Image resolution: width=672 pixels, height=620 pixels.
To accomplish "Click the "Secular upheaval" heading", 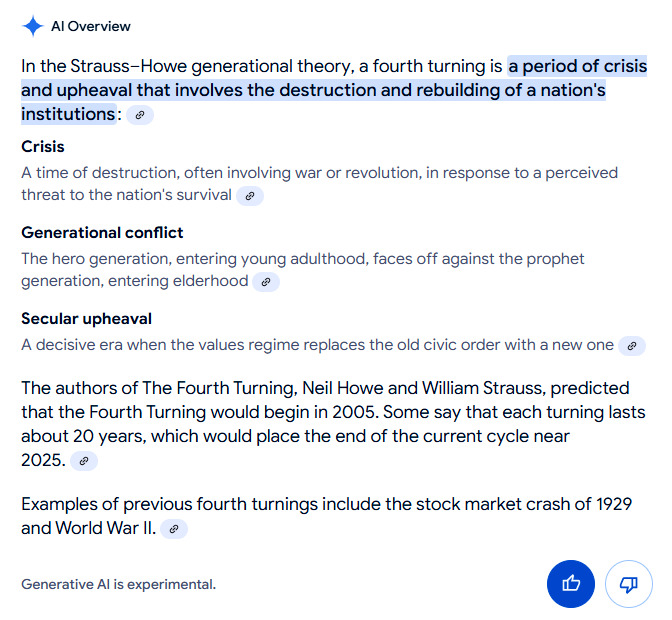I will (86, 319).
